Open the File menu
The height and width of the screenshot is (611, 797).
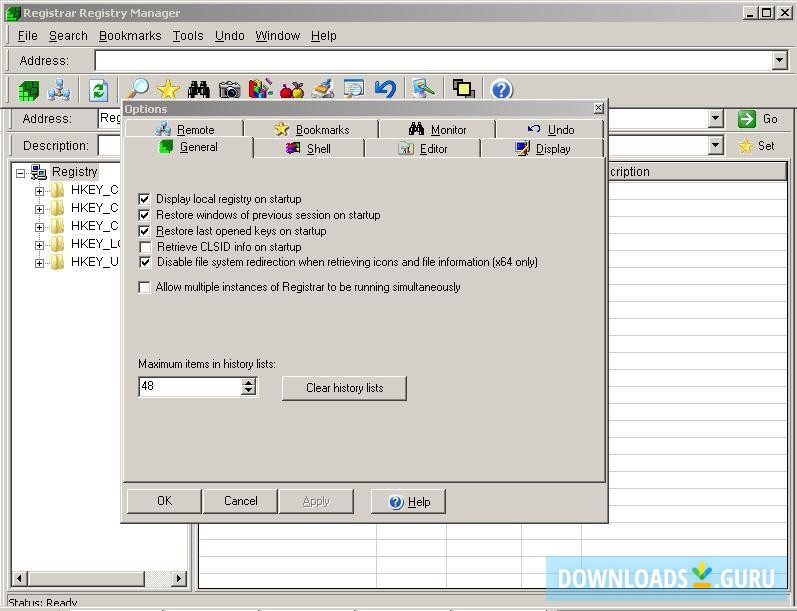[x=27, y=36]
